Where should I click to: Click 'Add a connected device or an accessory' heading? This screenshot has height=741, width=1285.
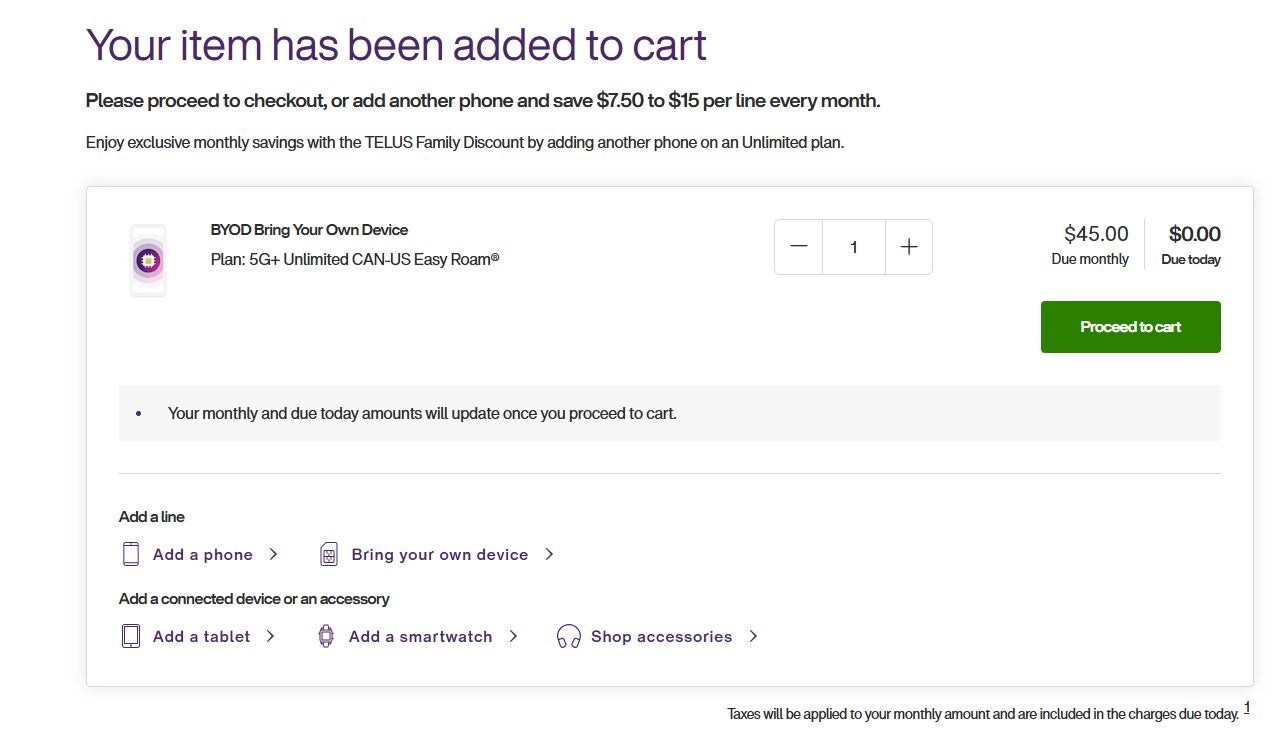click(x=254, y=599)
